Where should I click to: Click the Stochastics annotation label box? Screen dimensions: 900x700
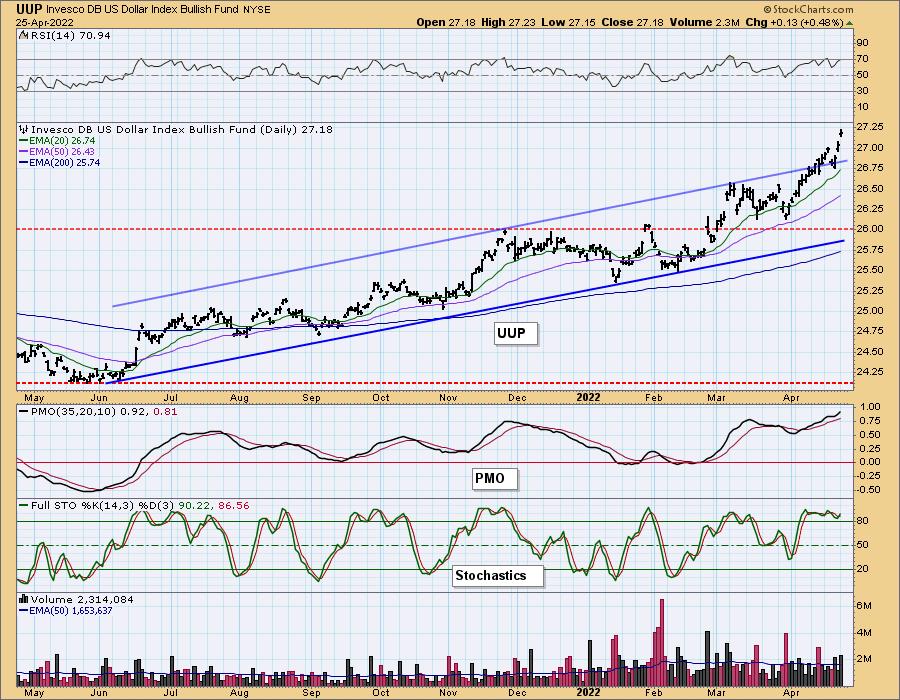click(x=498, y=575)
